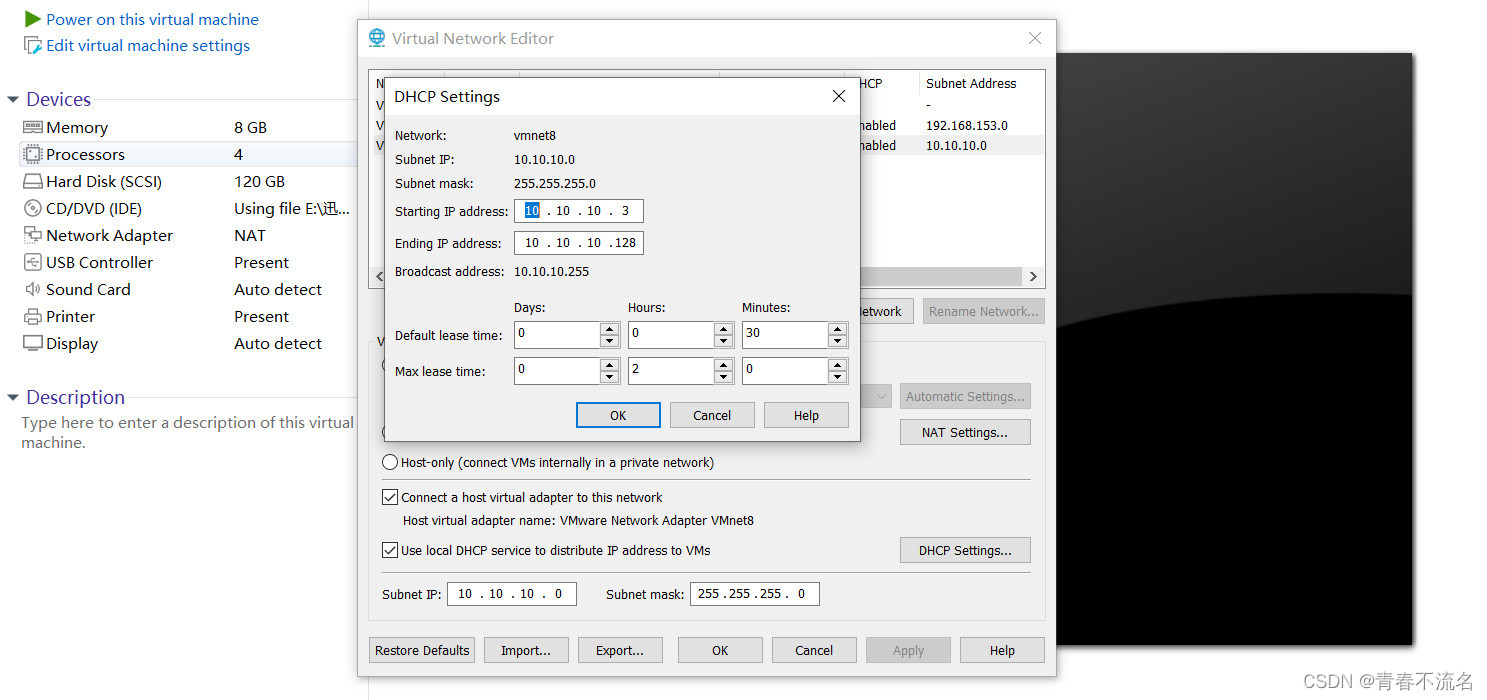This screenshot has height=700, width=1487.
Task: Click the Power on this virtual machine play icon
Action: pos(33,19)
